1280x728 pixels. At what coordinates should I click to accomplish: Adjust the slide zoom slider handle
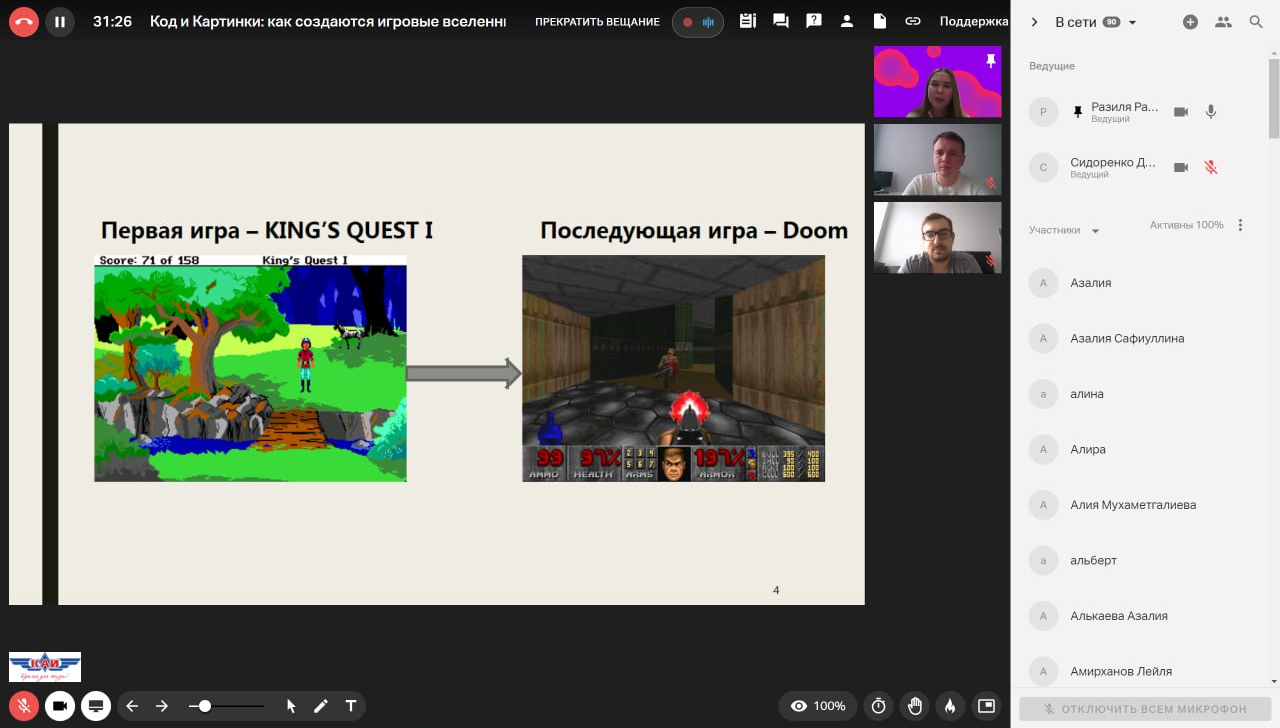click(204, 706)
